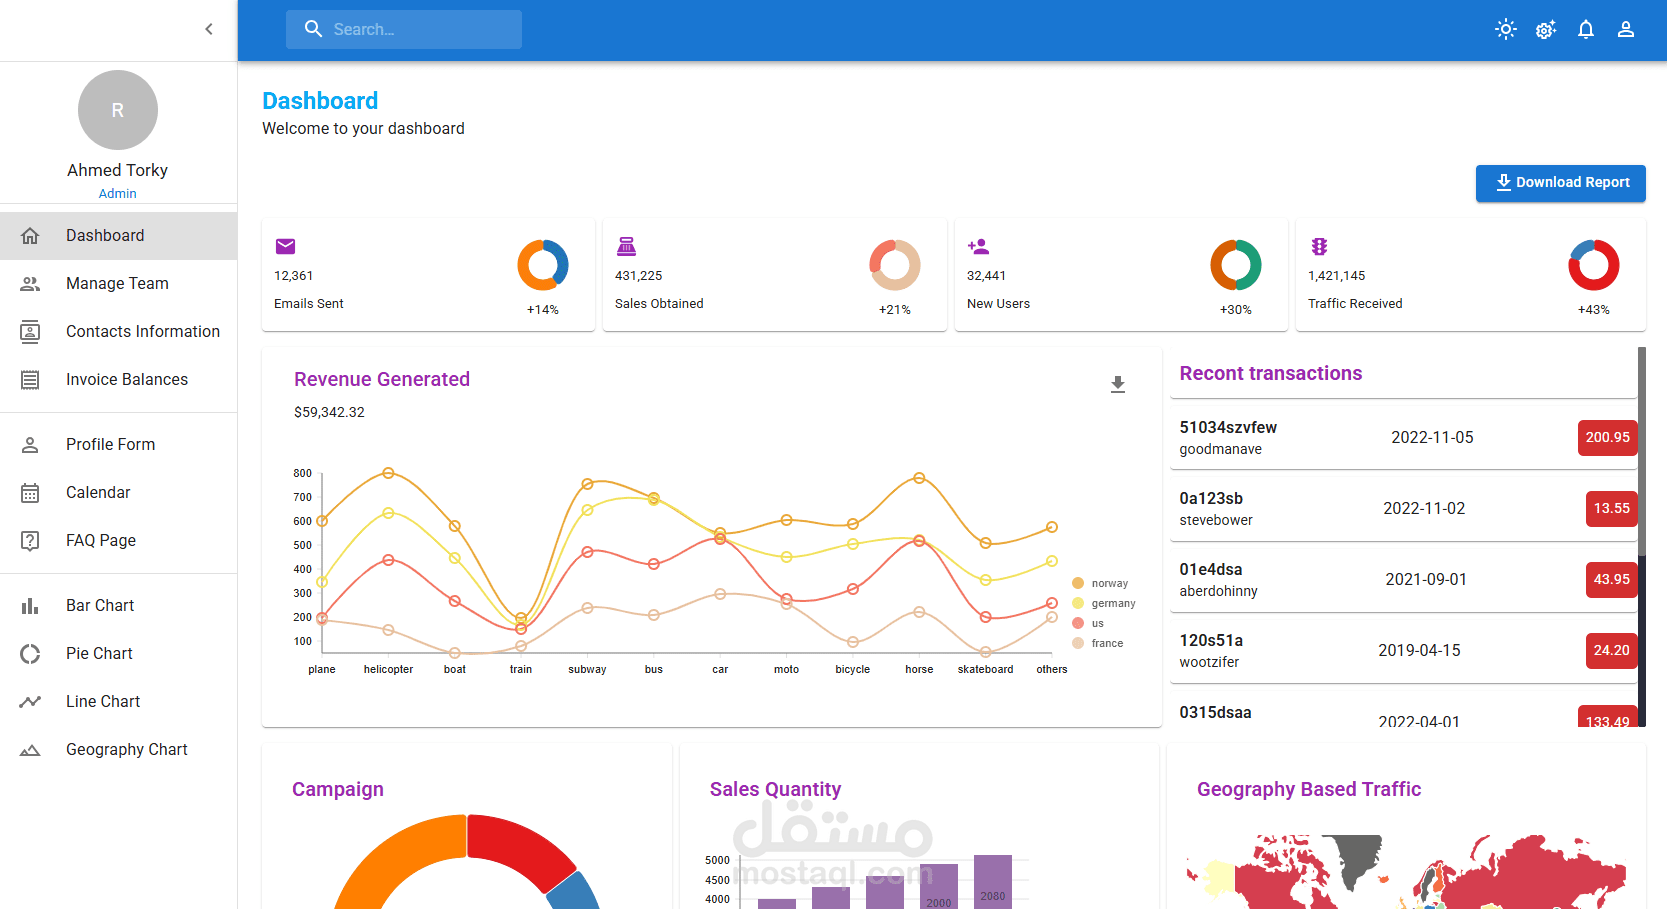Open notifications with the bell icon
Image resolution: width=1667 pixels, height=909 pixels.
(1586, 29)
